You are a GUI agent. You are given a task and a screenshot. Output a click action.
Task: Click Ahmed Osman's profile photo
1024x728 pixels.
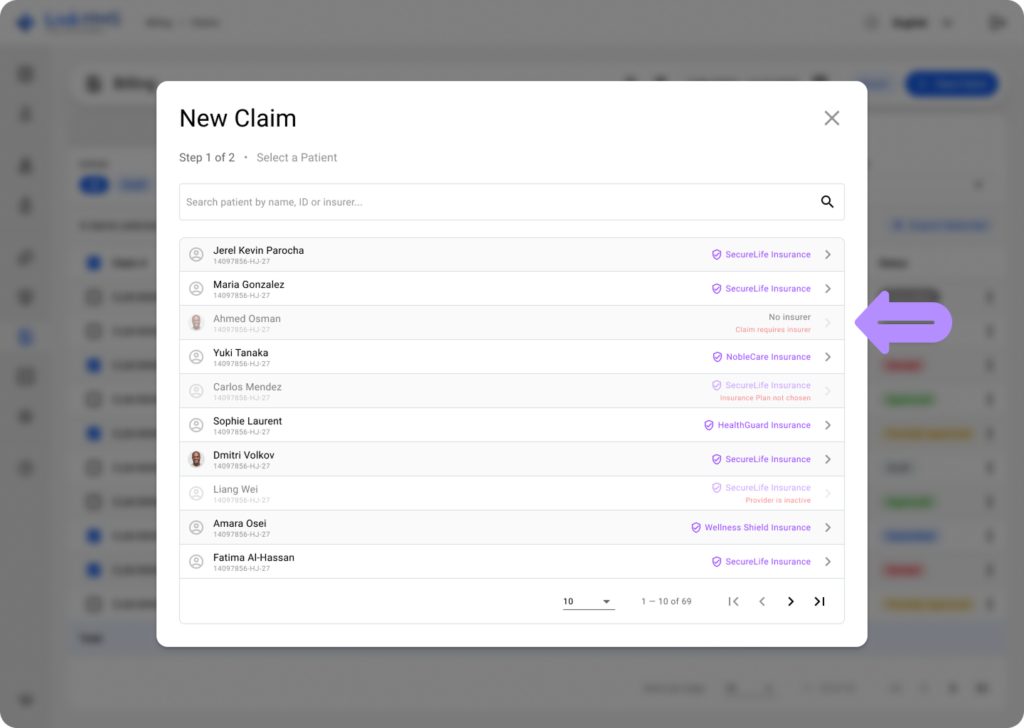pos(196,323)
